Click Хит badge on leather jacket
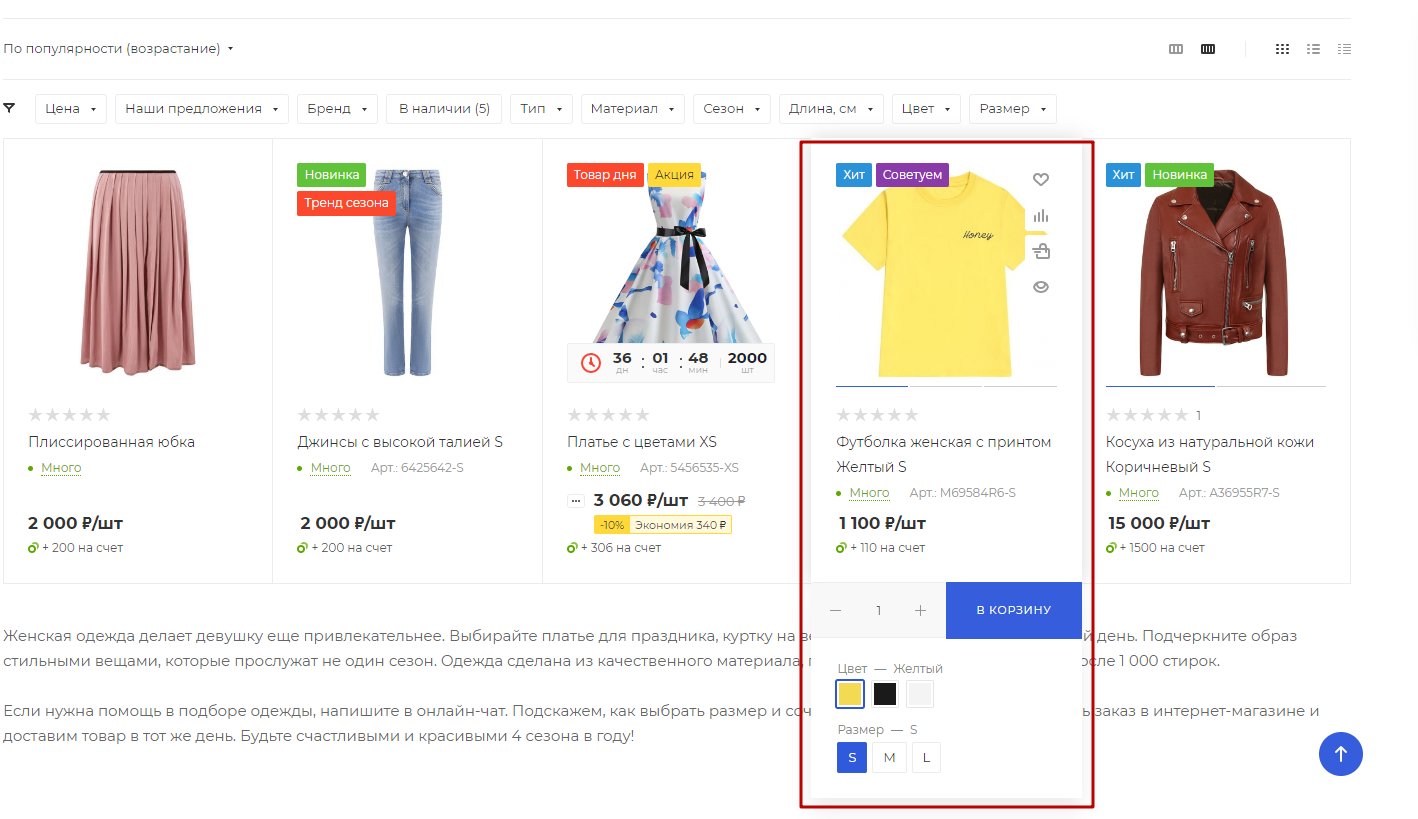This screenshot has width=1418, height=819. click(1124, 175)
